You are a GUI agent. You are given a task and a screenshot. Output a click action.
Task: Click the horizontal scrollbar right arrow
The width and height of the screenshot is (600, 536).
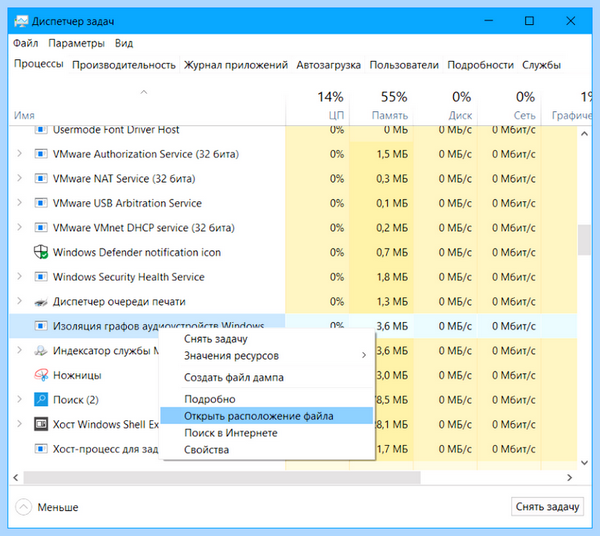[569, 477]
